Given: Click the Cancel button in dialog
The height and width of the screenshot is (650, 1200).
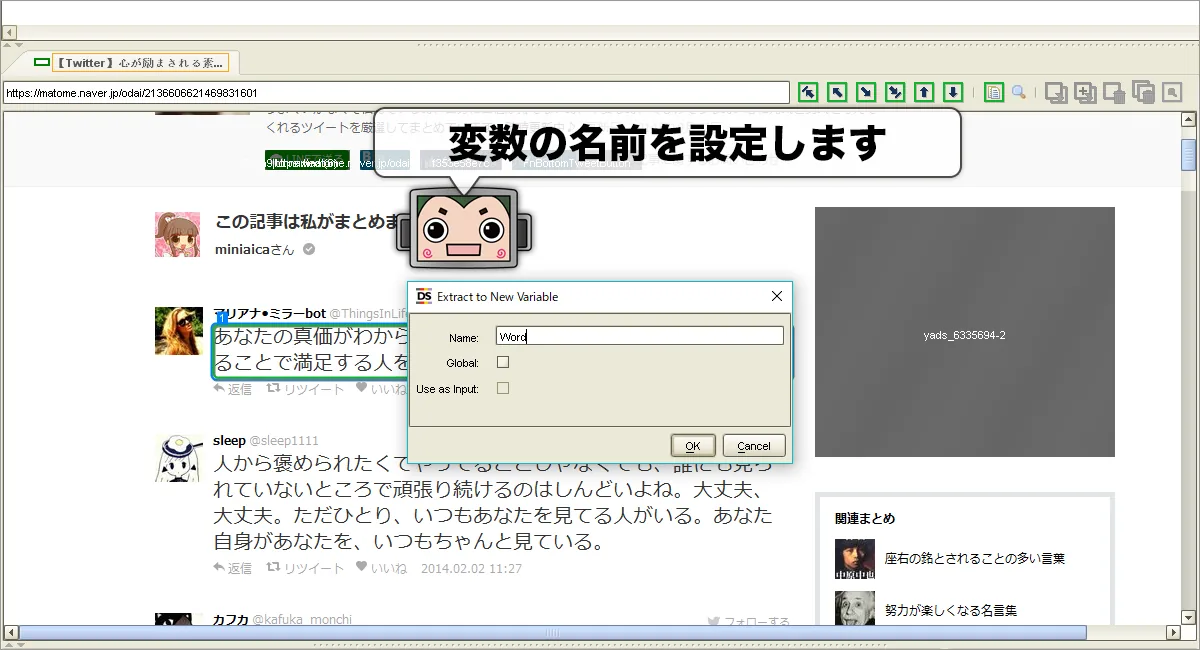Looking at the screenshot, I should click(754, 446).
